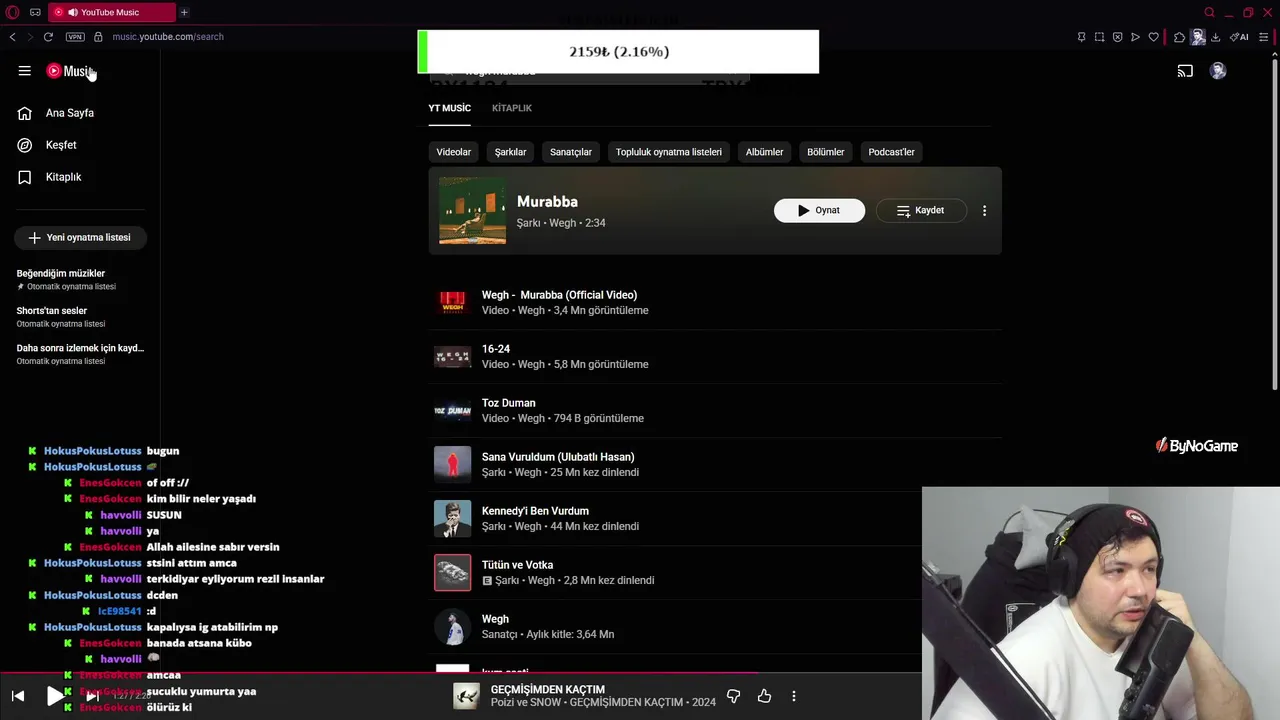Like GEÇMİŞİMDEN KAÇTIM track
Screen dimensions: 1280x720
pyautogui.click(x=764, y=696)
